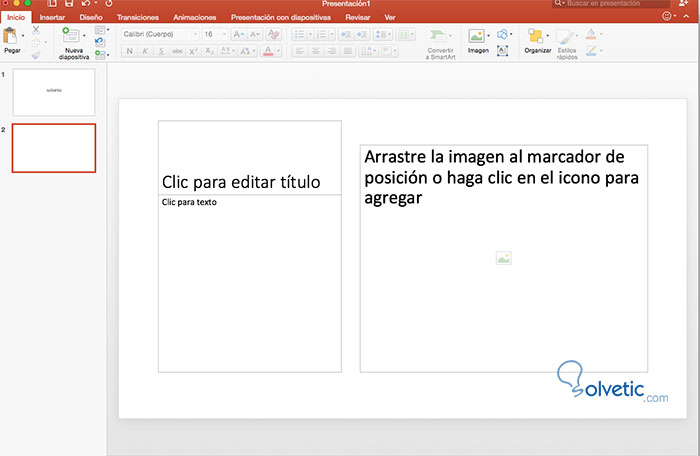The image size is (700, 456).
Task: Toggle underline formatting (S)
Action: coord(161,50)
